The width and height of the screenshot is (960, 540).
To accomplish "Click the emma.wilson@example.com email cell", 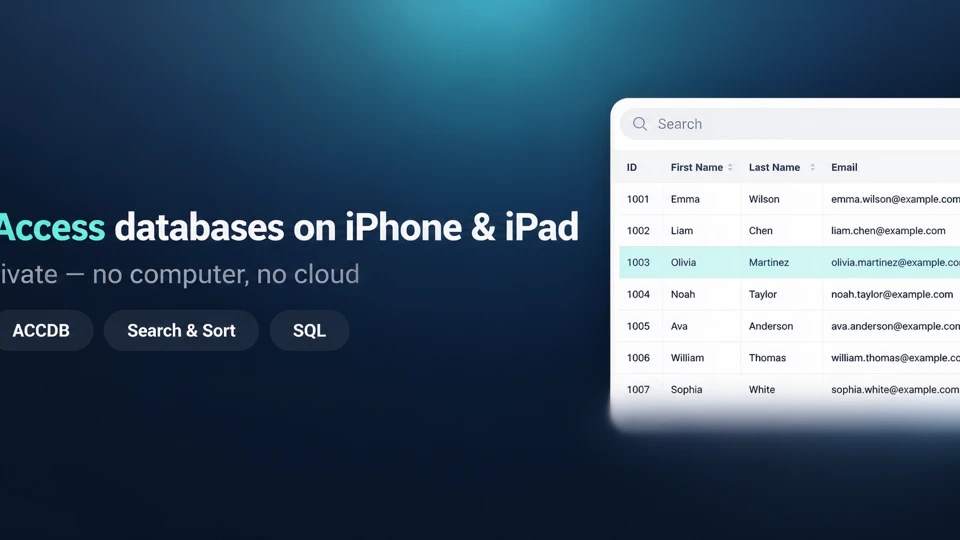I will pyautogui.click(x=895, y=199).
